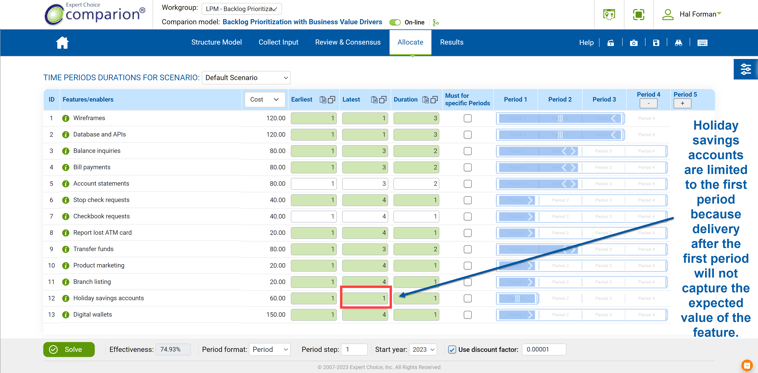Click the Latest field for Holiday savings accounts

click(x=365, y=299)
